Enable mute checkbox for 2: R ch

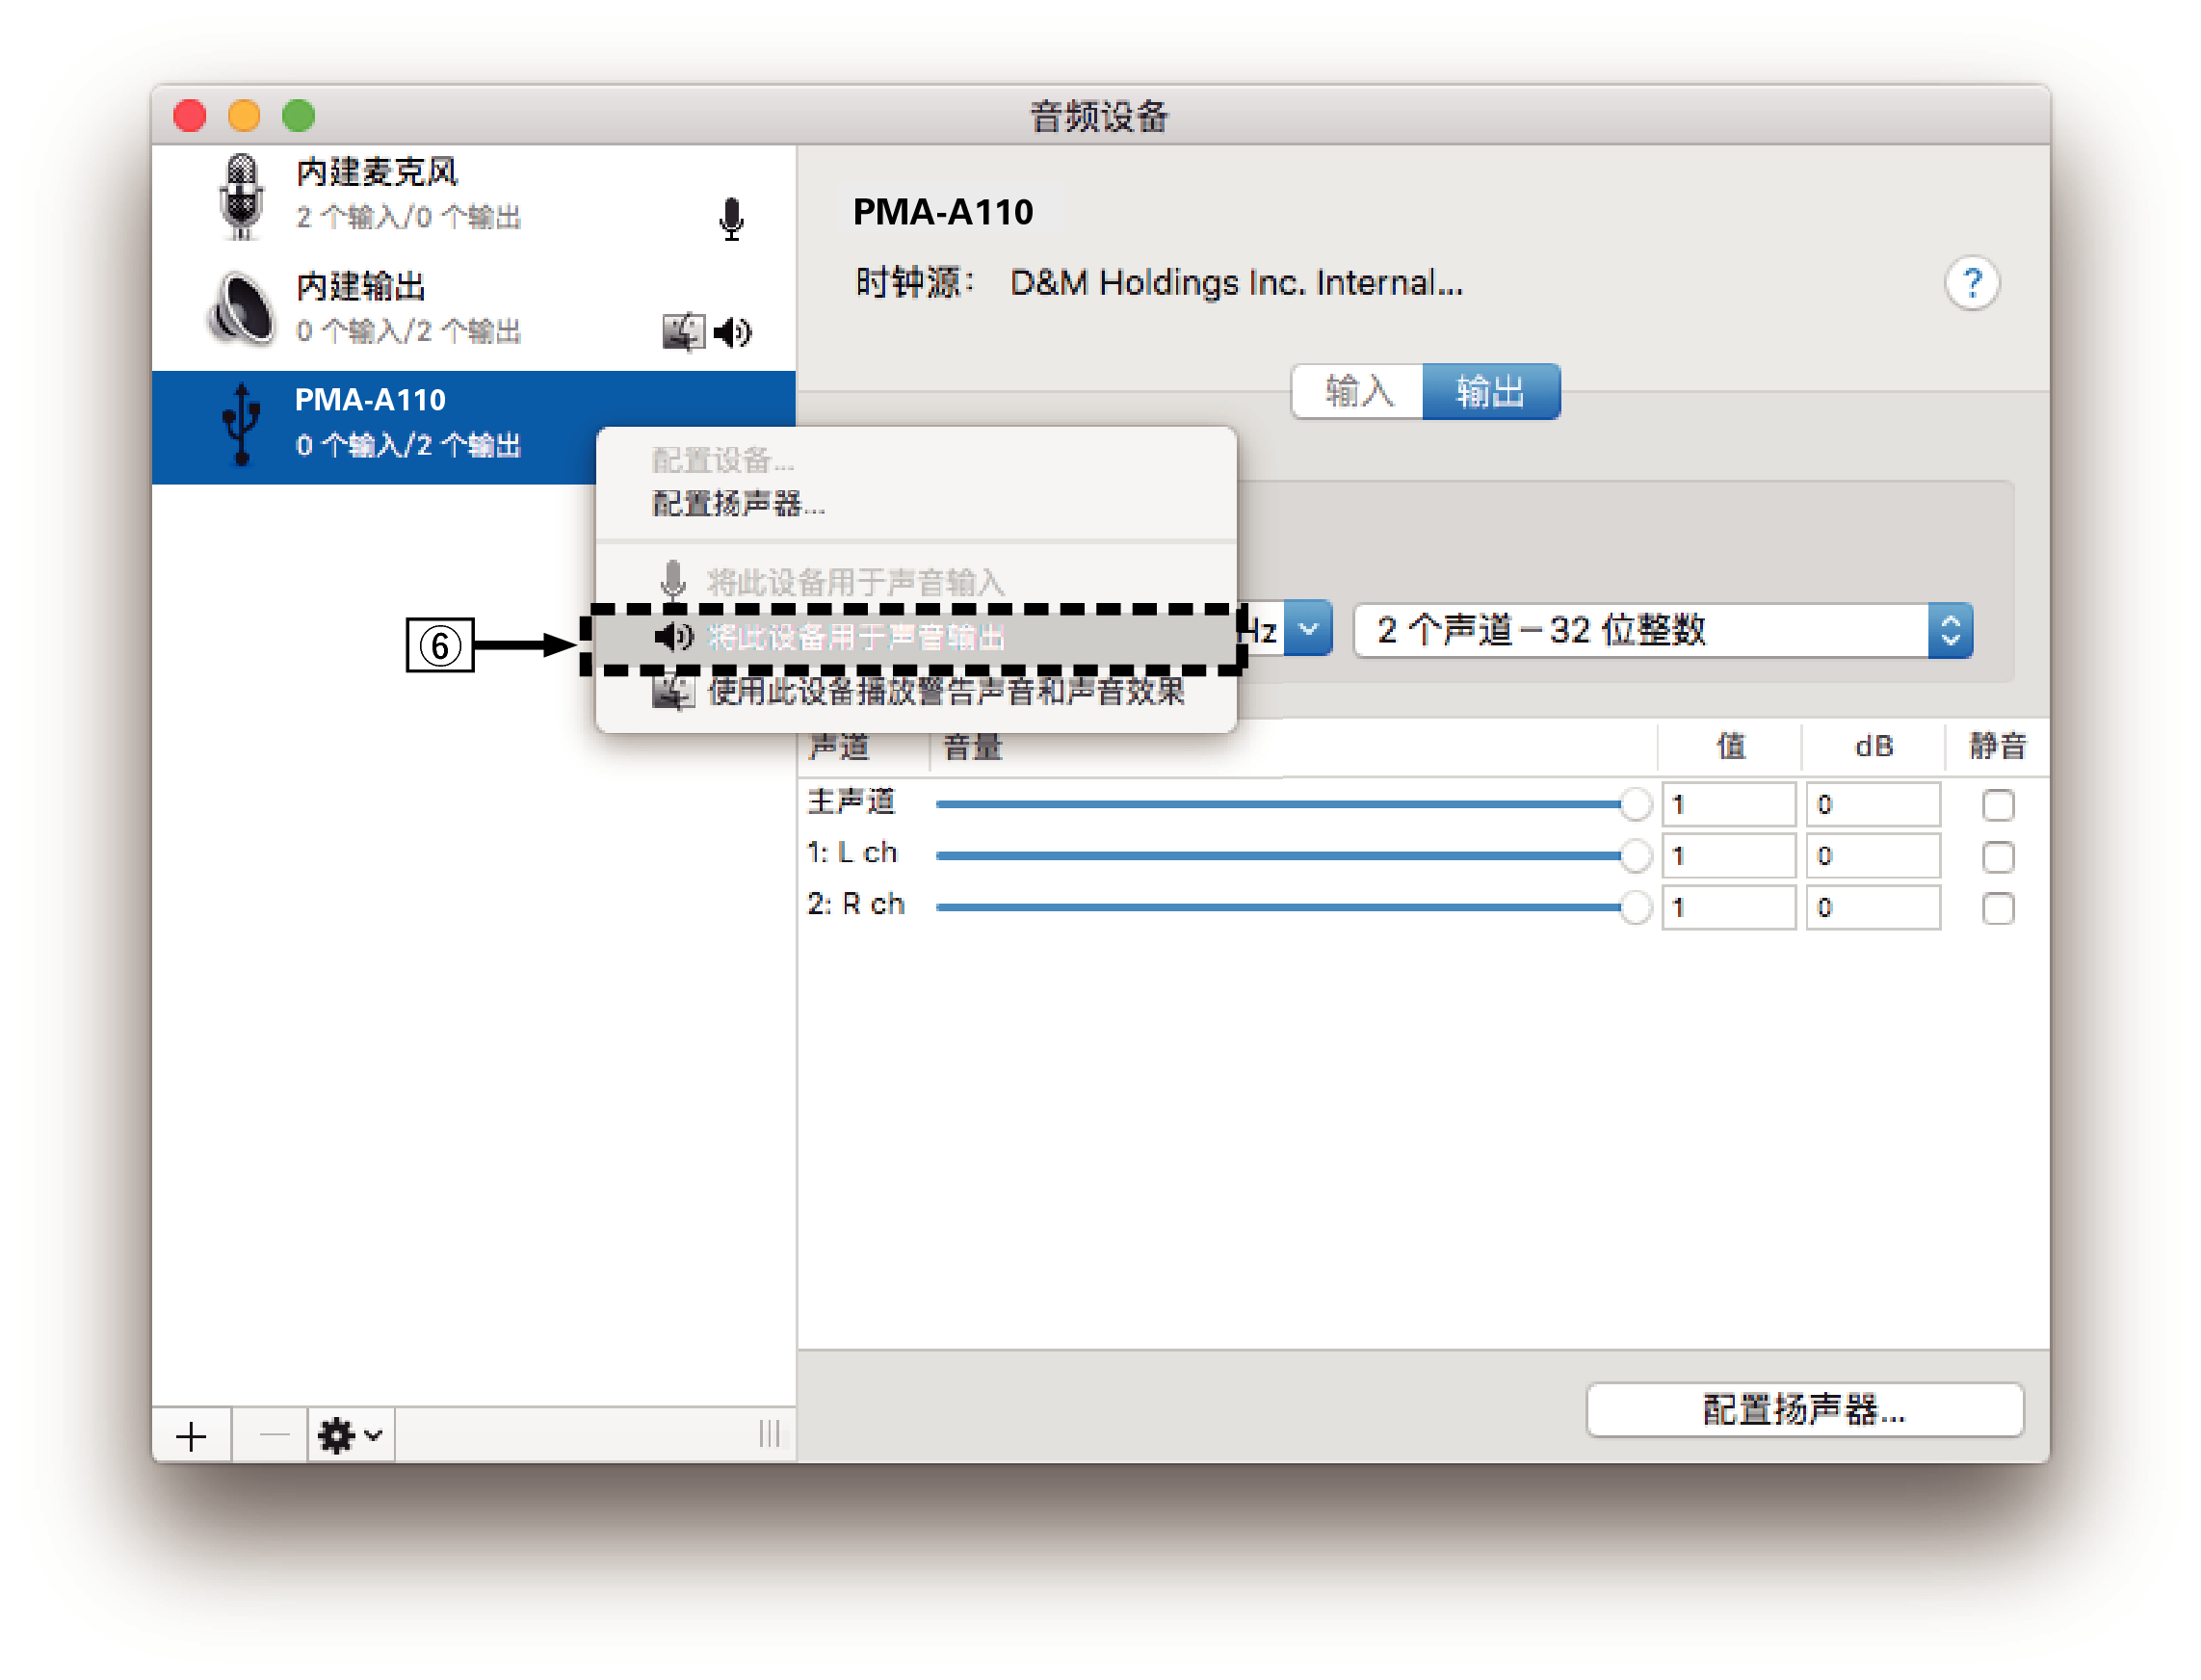pyautogui.click(x=1999, y=908)
